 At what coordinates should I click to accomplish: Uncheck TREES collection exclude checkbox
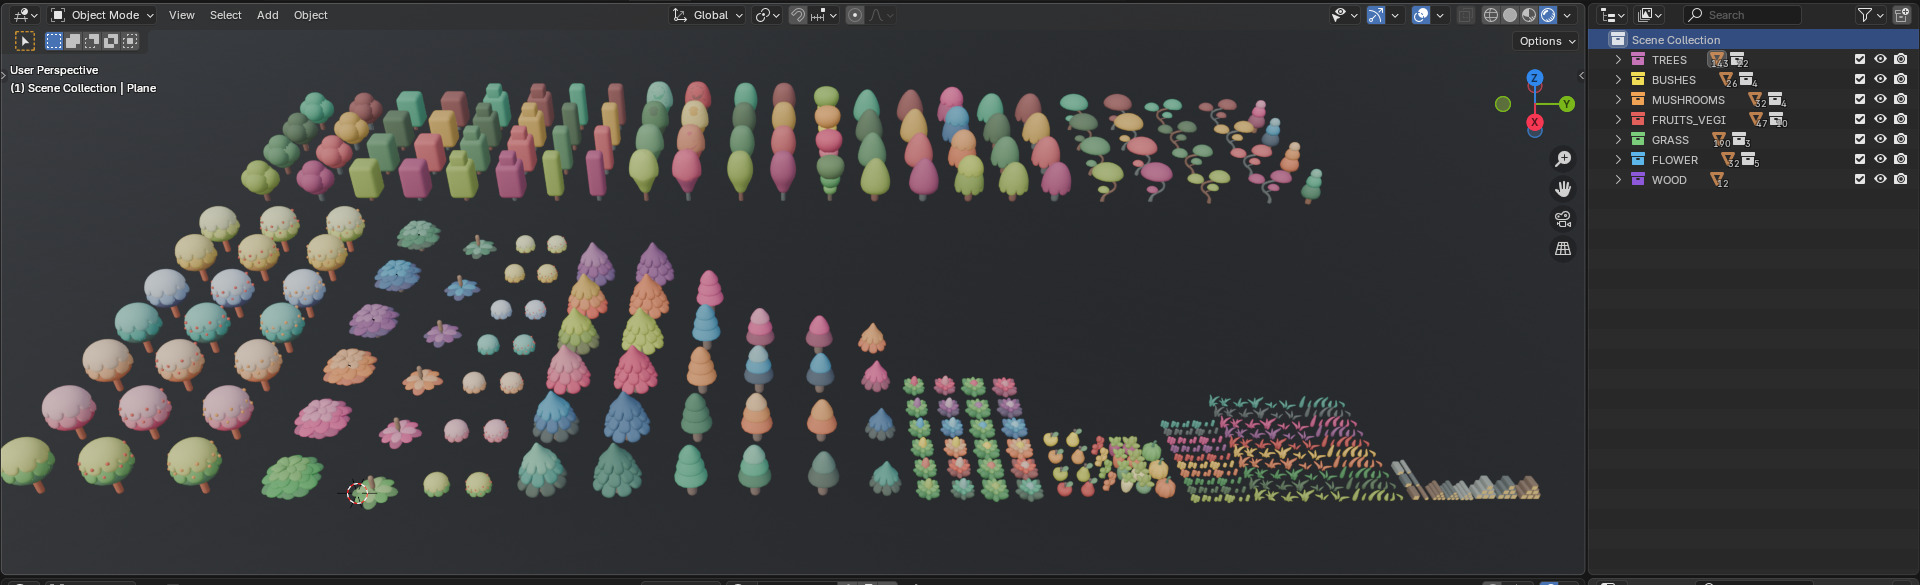1860,60
